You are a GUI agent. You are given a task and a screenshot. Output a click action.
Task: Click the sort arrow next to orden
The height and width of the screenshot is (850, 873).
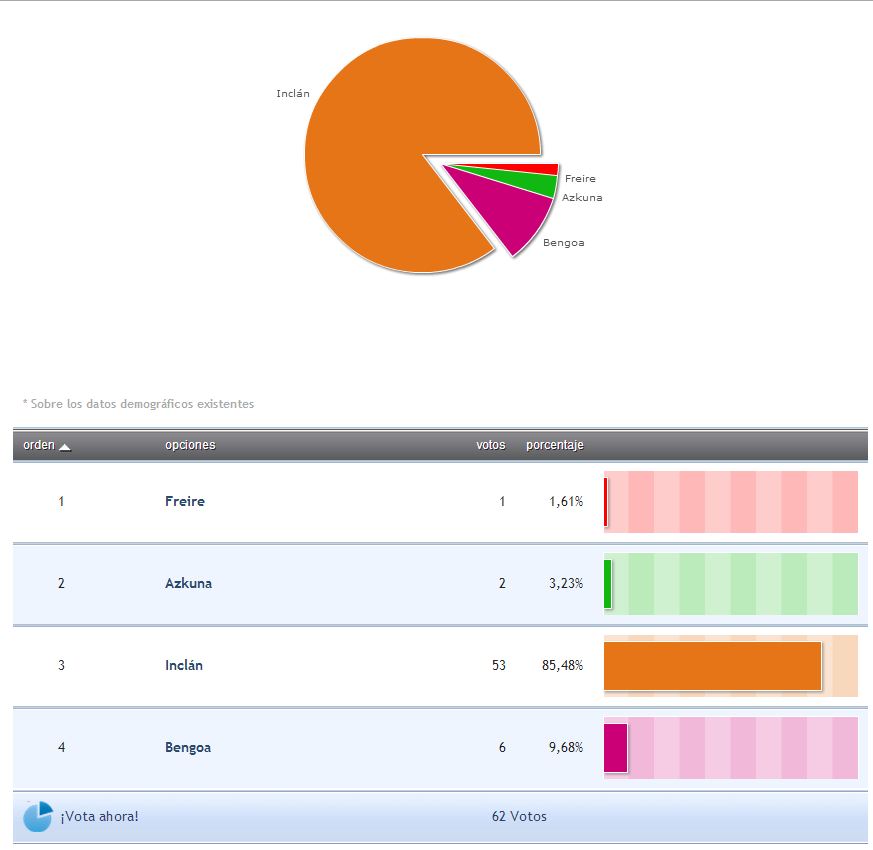coord(65,446)
